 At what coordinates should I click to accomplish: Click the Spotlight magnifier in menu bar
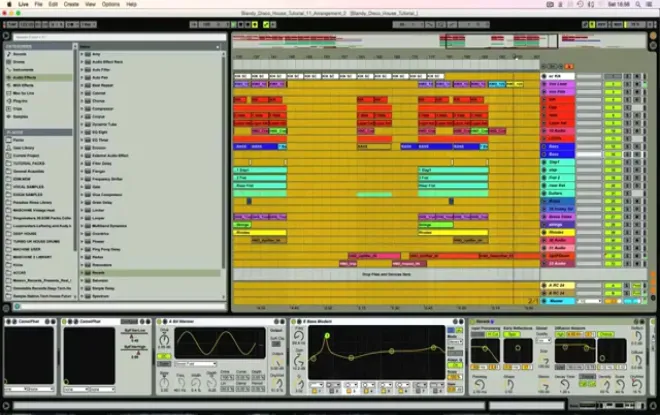638,4
